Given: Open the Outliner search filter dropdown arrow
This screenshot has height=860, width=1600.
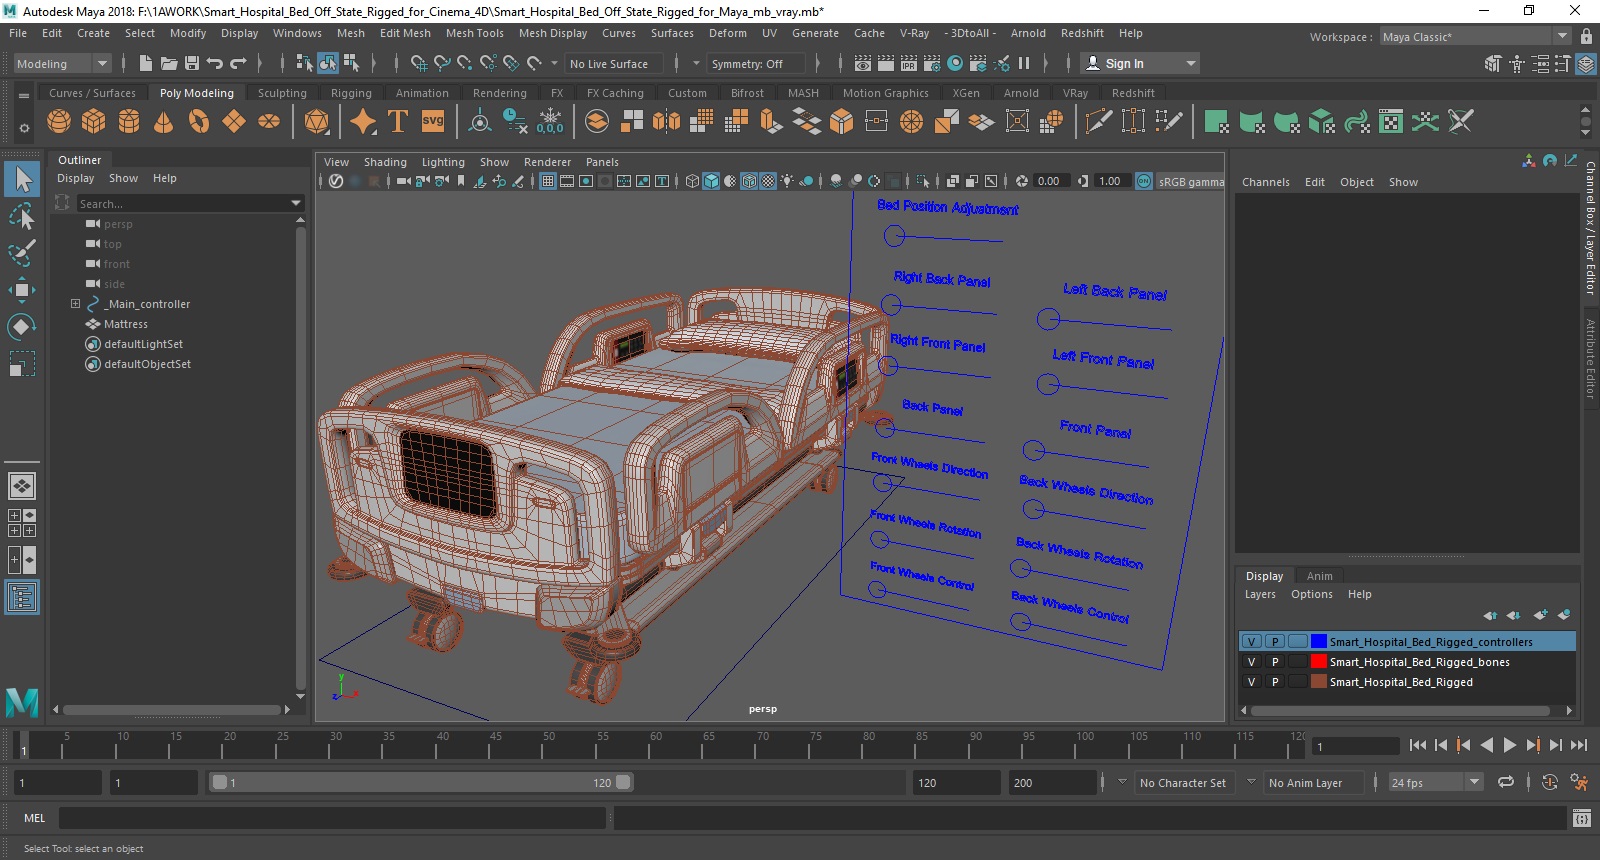Looking at the screenshot, I should pos(296,203).
